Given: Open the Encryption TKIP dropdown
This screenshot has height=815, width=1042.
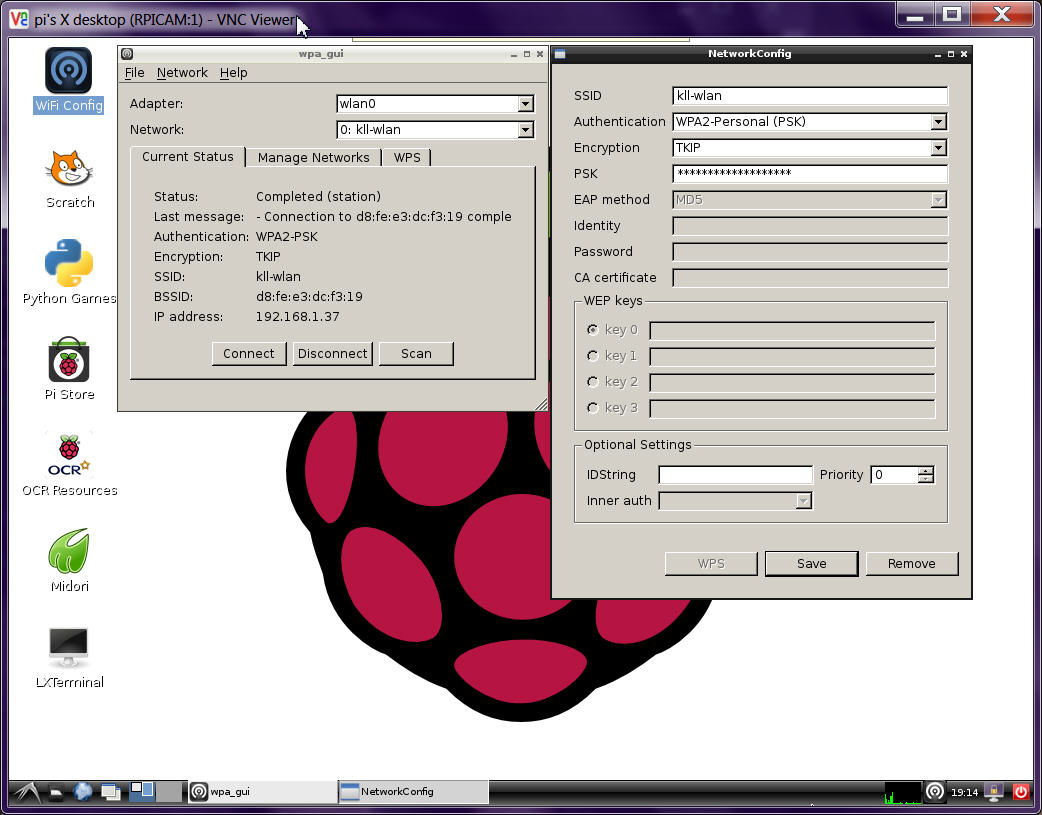Looking at the screenshot, I should (x=938, y=148).
